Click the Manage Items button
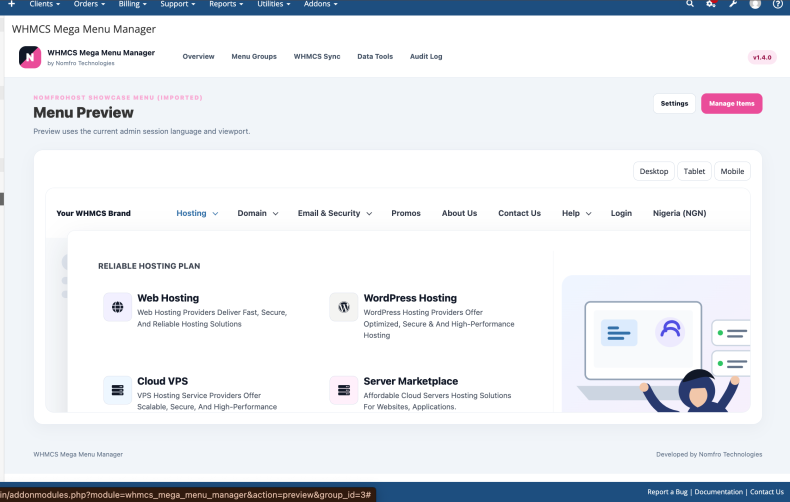The image size is (790, 502). pos(732,103)
